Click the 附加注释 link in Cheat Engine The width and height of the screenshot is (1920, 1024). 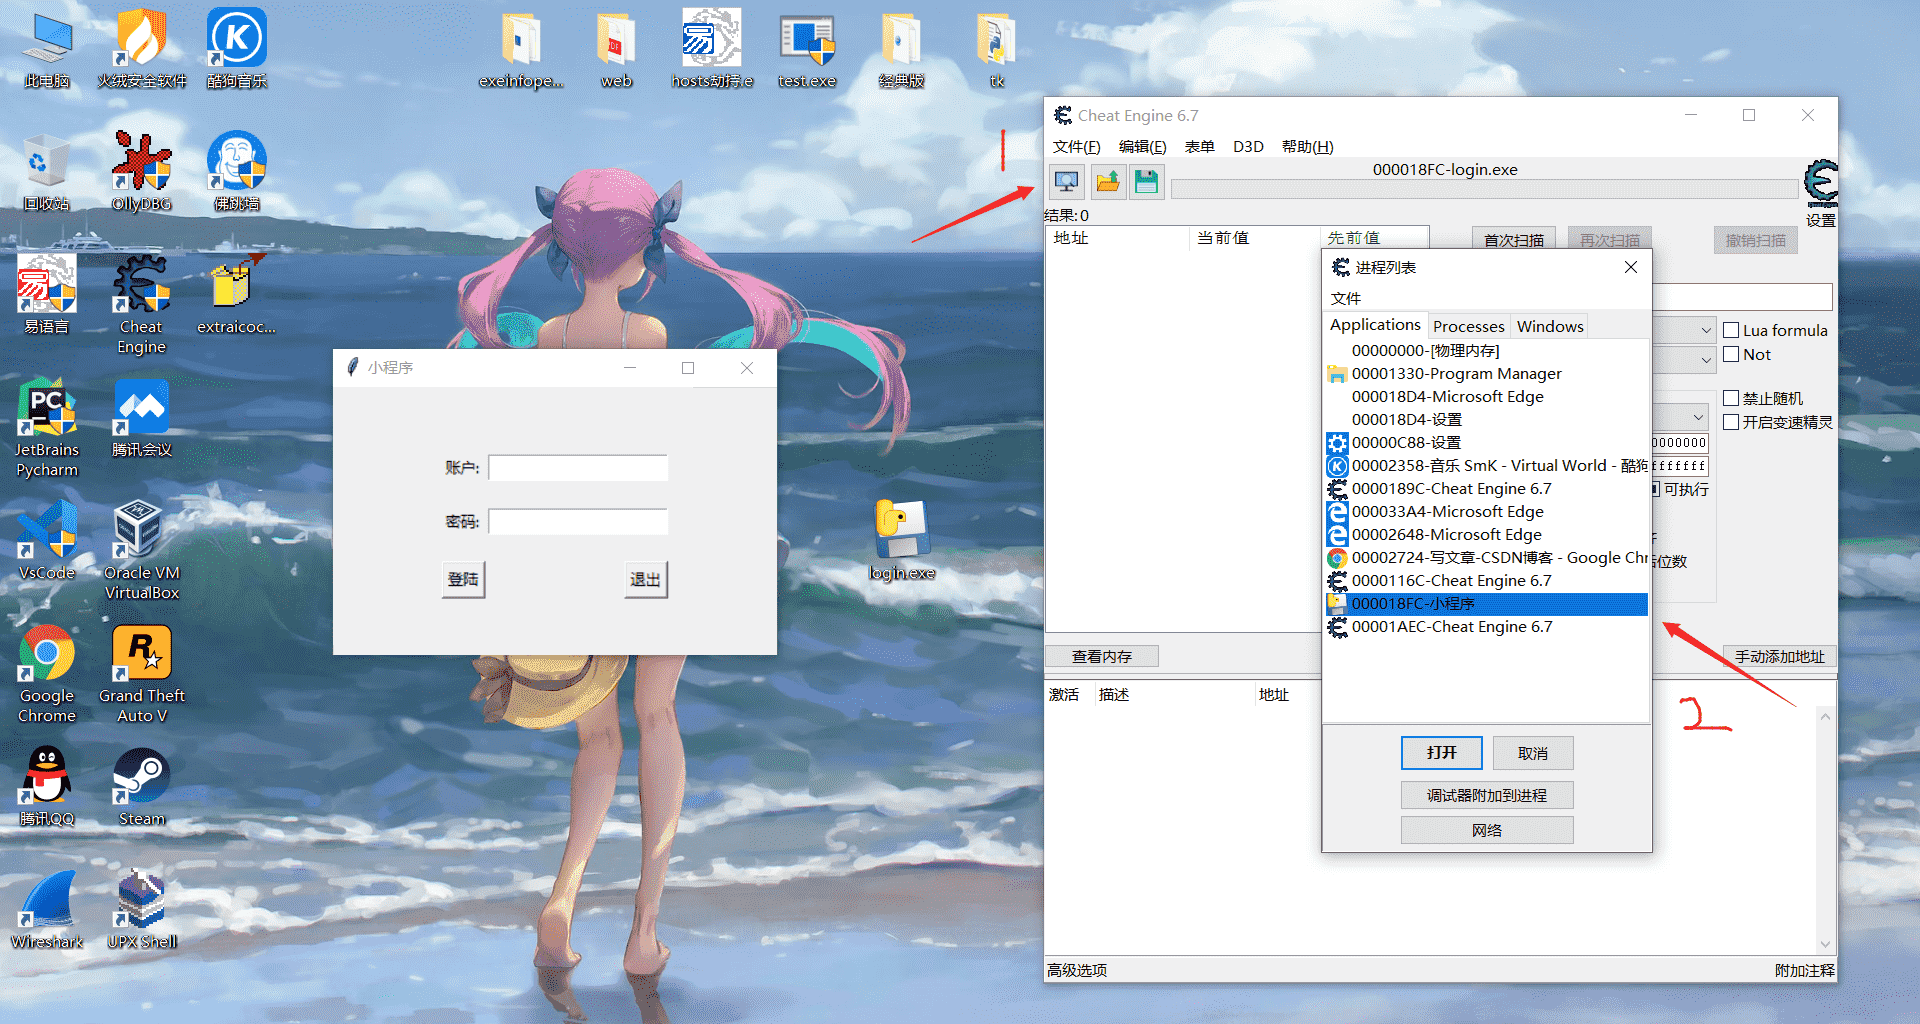click(1804, 970)
